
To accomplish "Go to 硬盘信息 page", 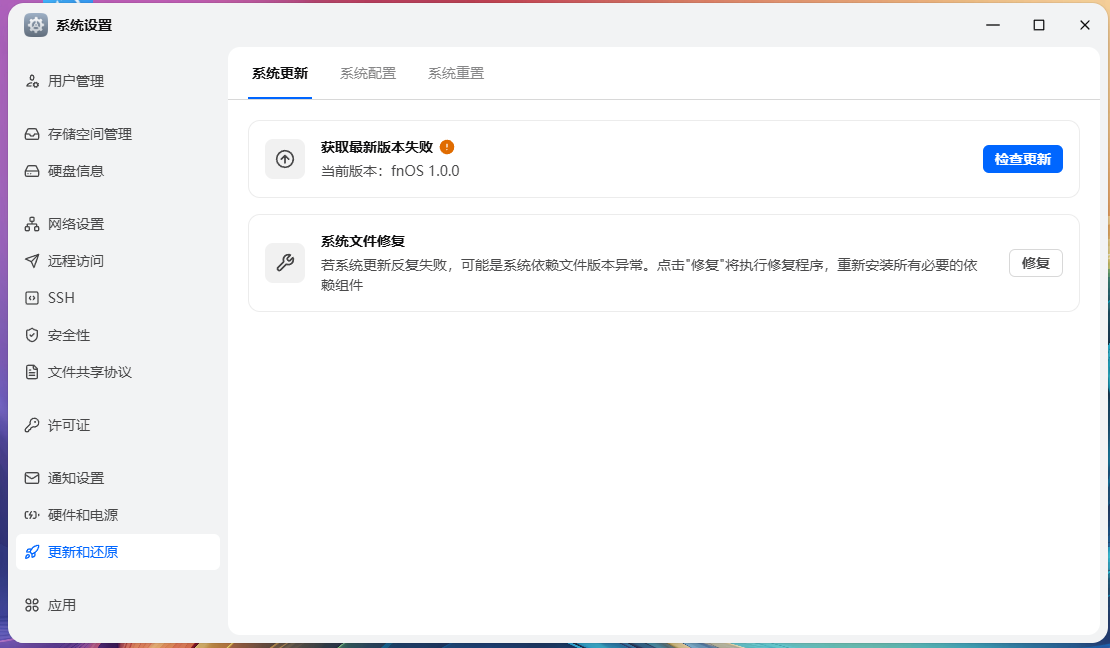I will click(x=118, y=171).
